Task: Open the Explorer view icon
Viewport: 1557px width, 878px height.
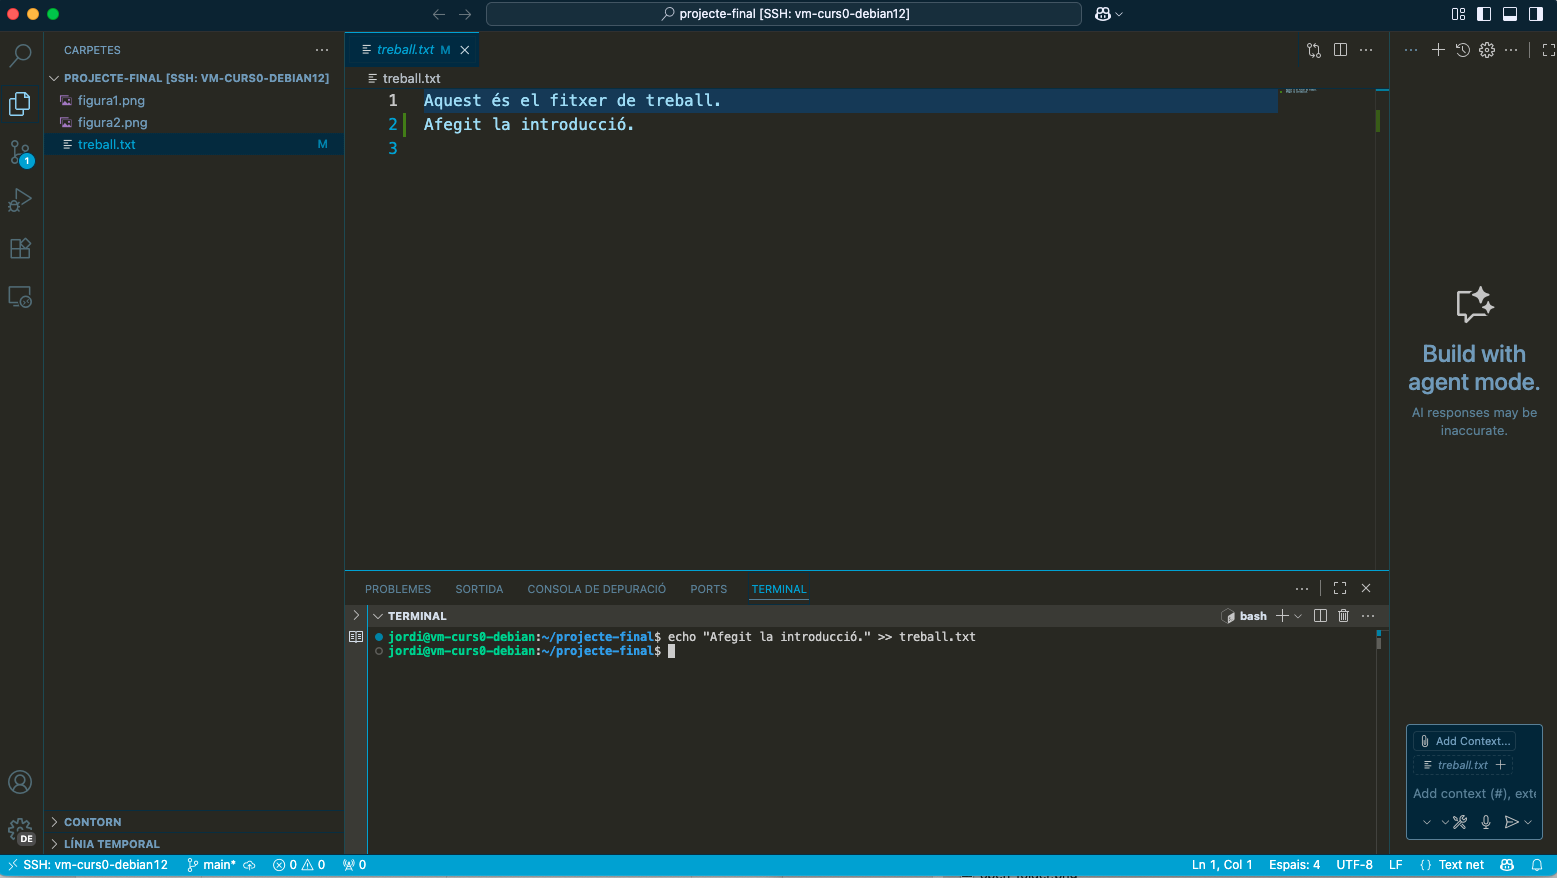Action: [20, 104]
